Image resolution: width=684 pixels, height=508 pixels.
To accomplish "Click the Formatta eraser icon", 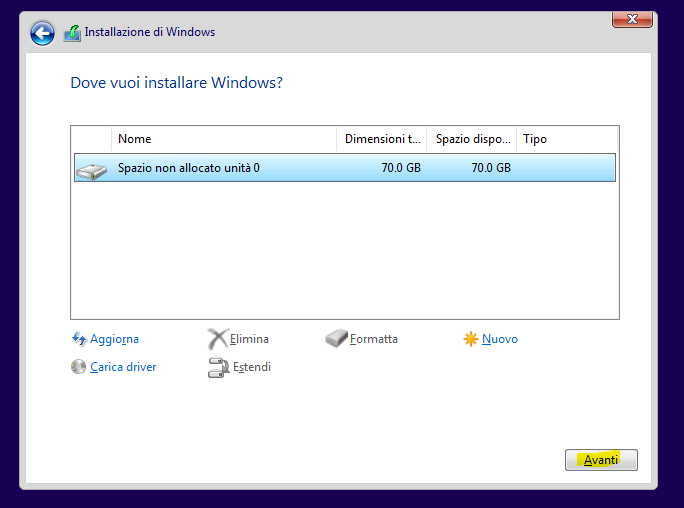I will coord(336,338).
